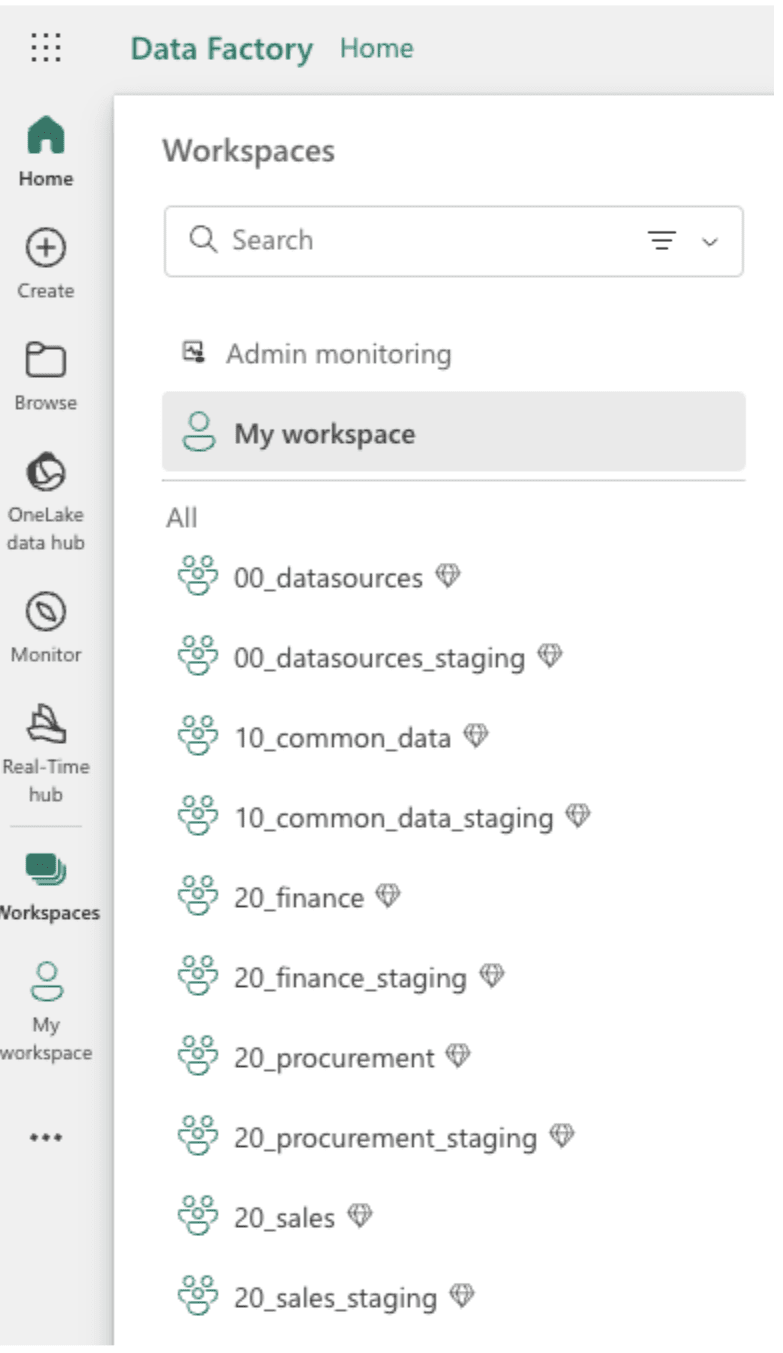Click the magnifier icon in search box
The height and width of the screenshot is (1353, 783).
203,240
